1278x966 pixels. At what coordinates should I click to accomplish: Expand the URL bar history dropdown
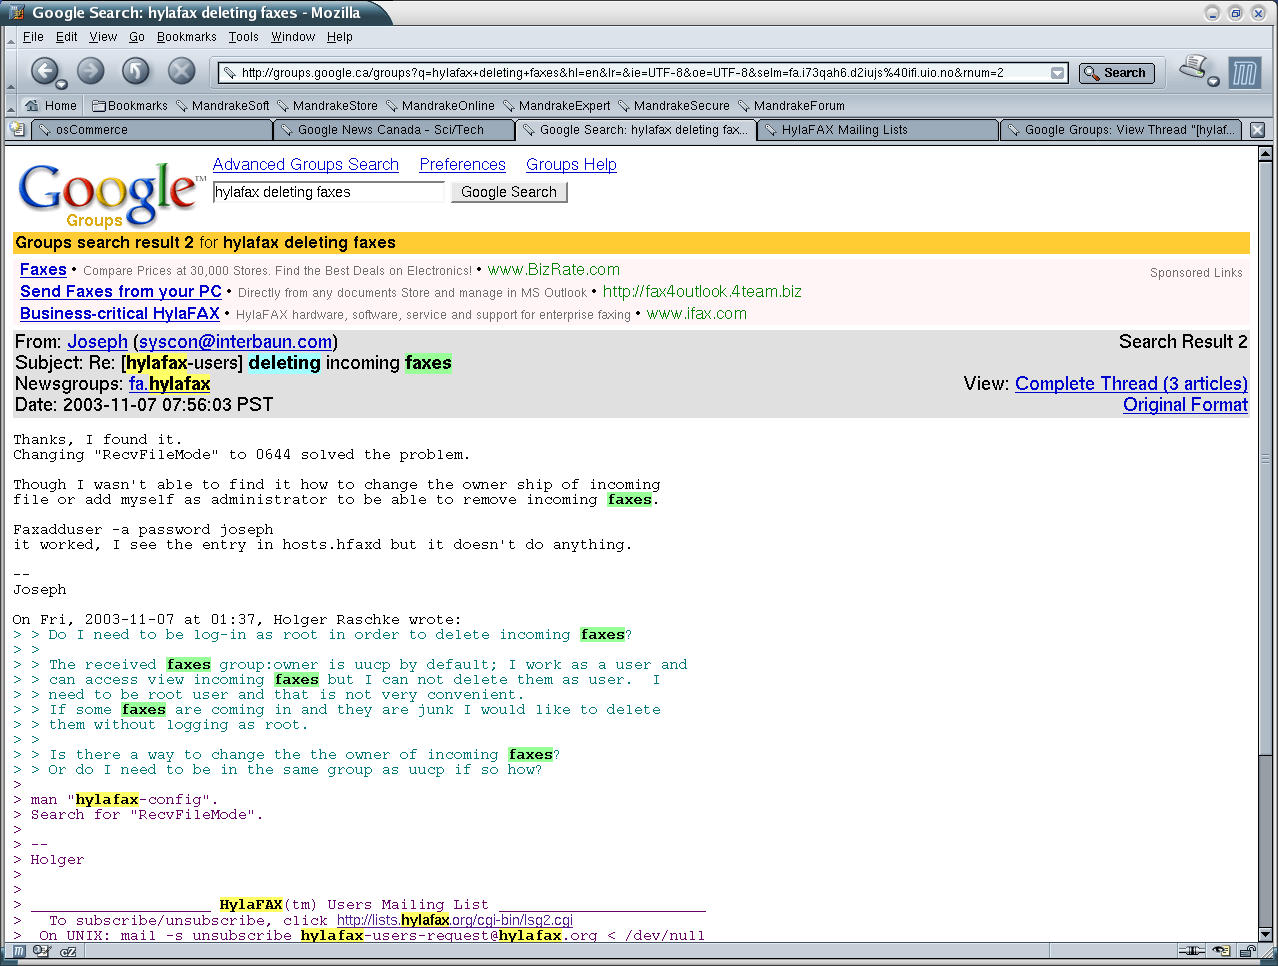pos(1058,73)
